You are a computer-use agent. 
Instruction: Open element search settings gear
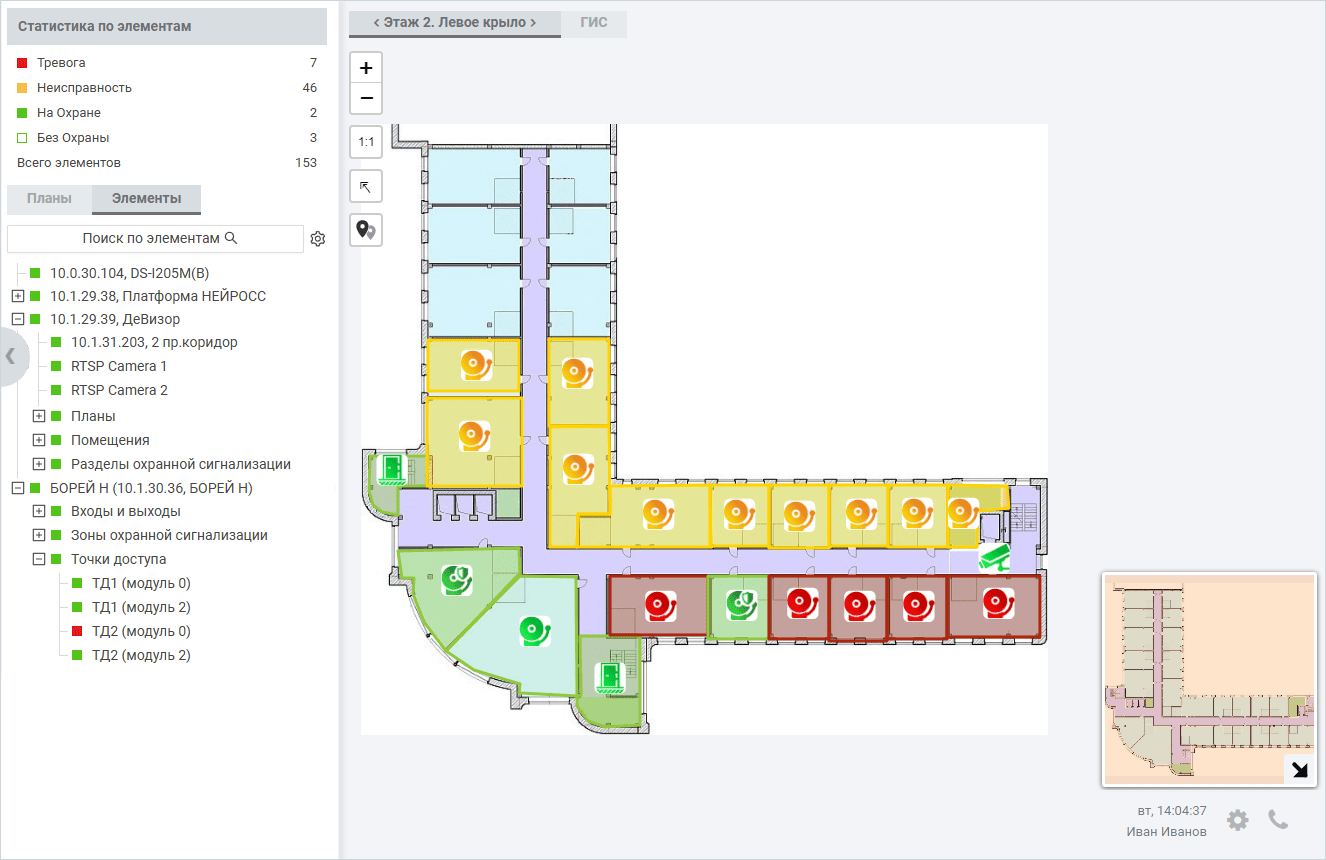tap(318, 239)
